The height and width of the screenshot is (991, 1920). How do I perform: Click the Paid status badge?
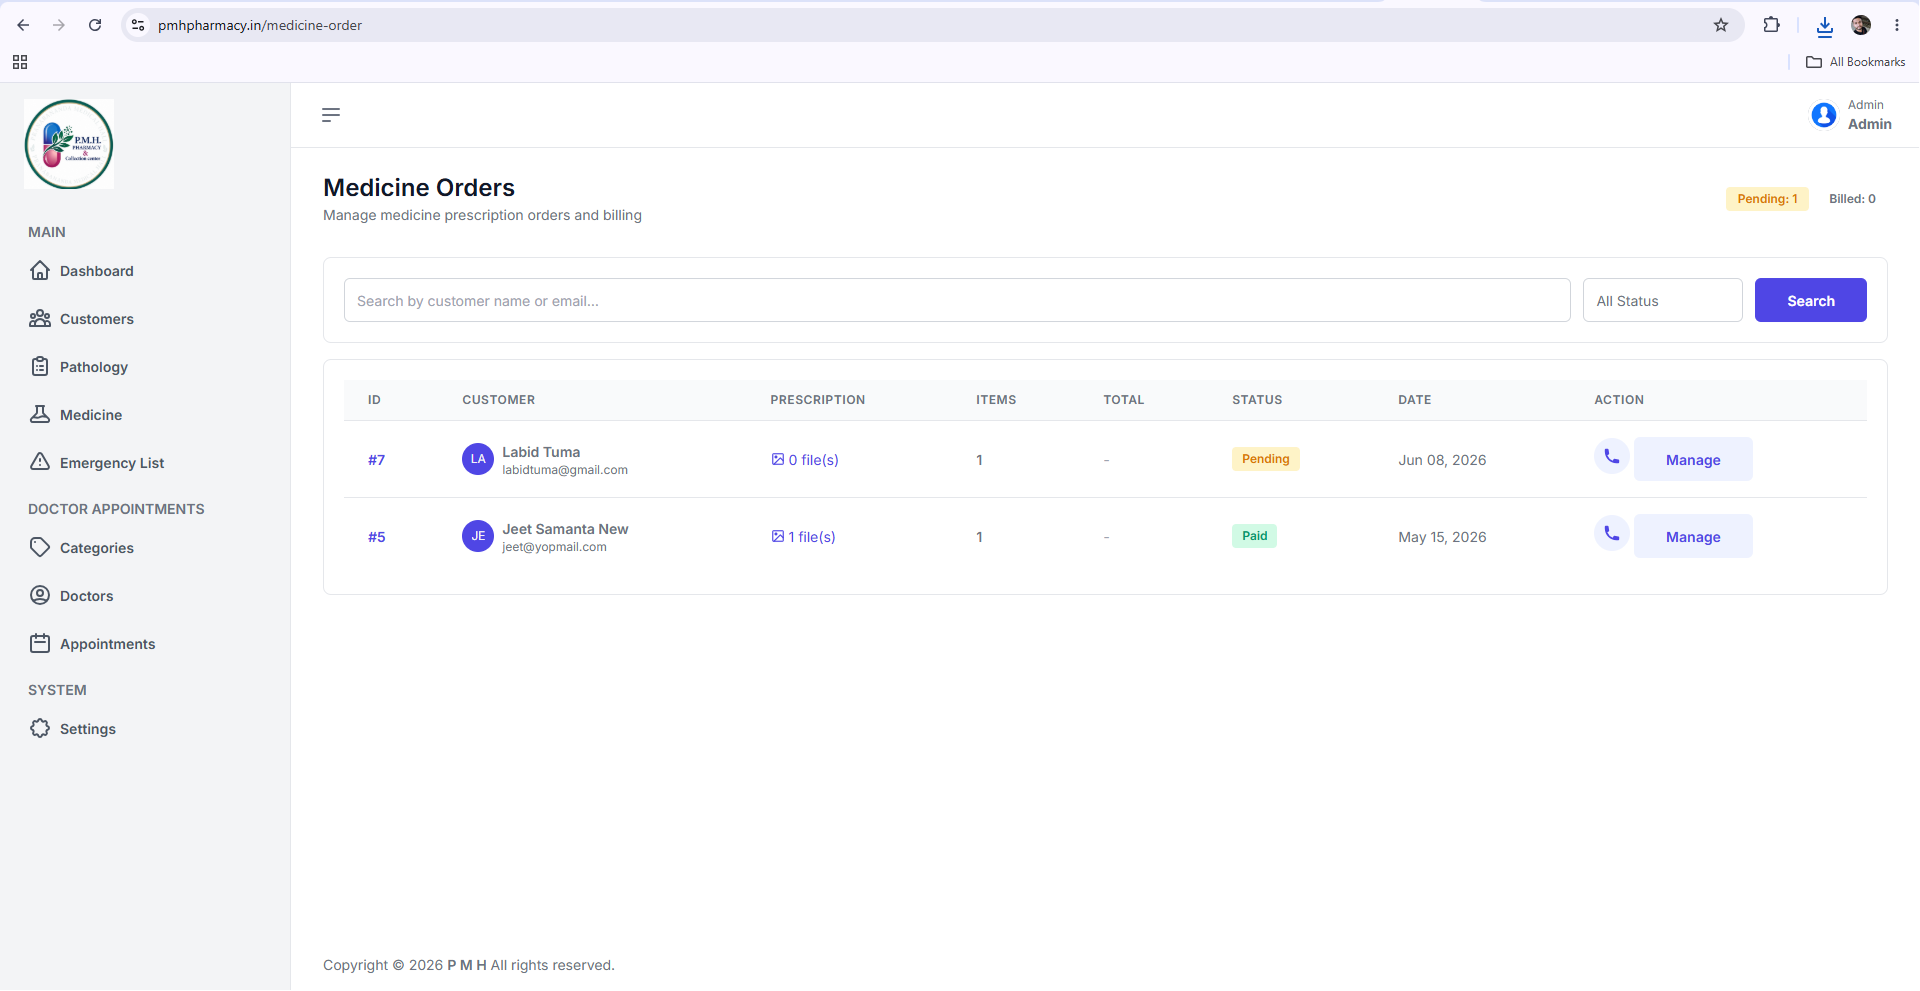click(x=1254, y=536)
